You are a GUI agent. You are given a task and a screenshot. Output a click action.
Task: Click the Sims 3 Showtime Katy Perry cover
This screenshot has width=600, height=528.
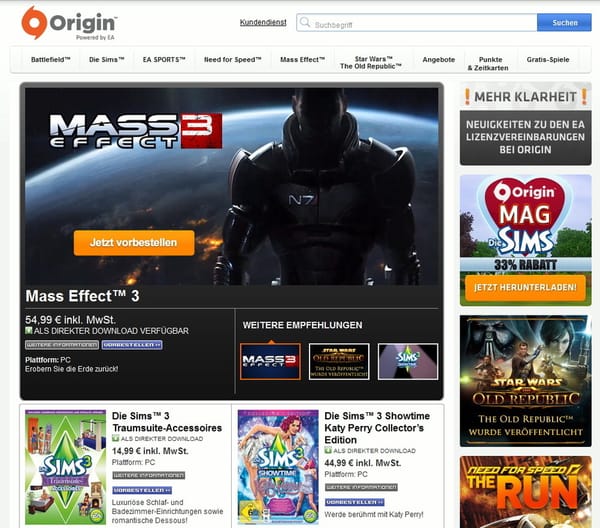point(278,467)
